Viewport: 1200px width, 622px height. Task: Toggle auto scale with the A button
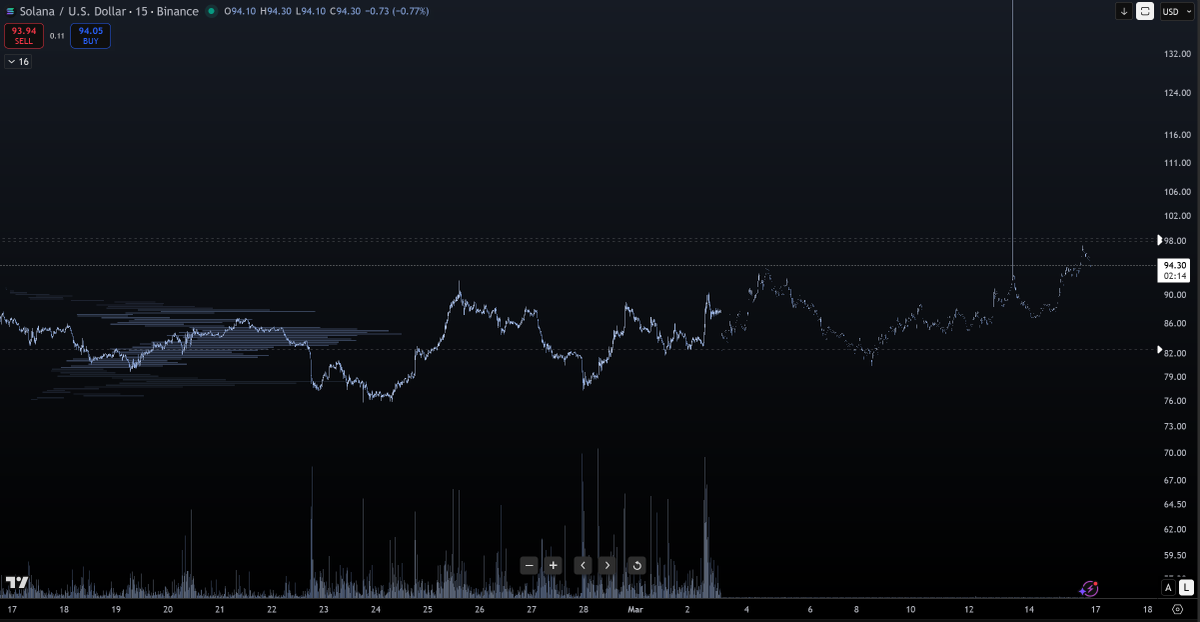click(1168, 587)
